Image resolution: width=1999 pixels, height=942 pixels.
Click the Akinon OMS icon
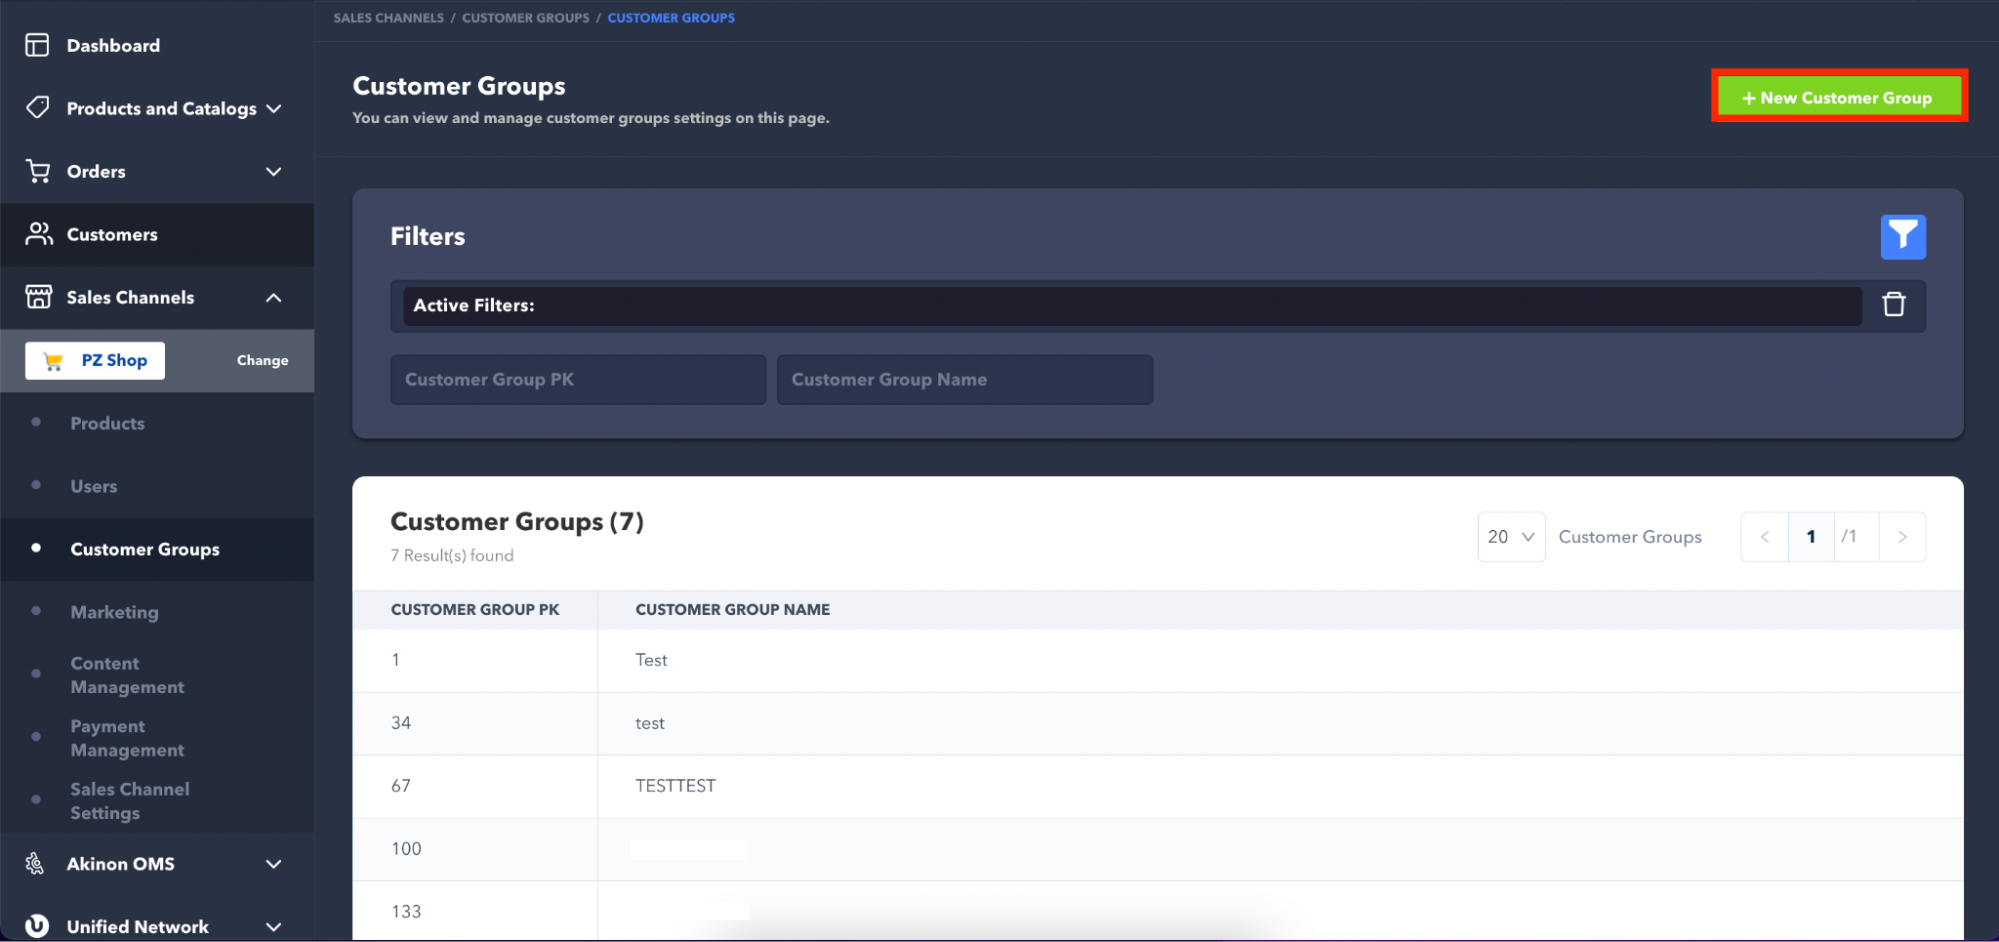click(36, 864)
